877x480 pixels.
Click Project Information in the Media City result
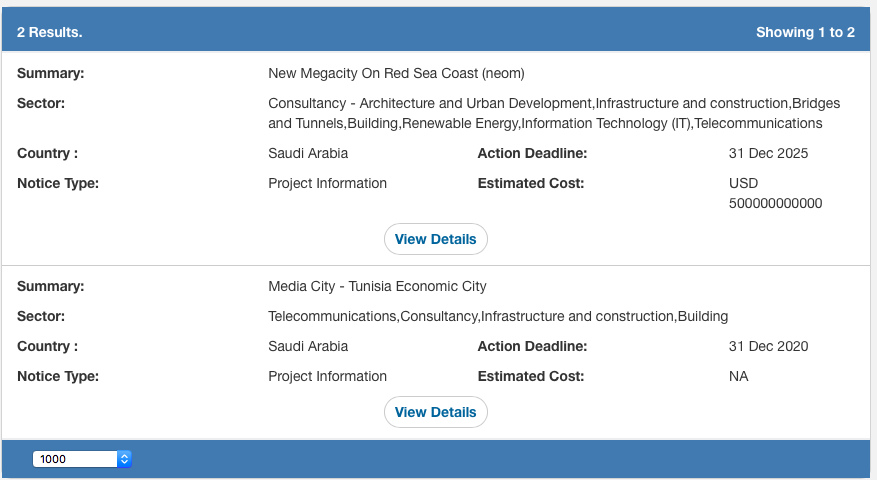click(x=327, y=376)
